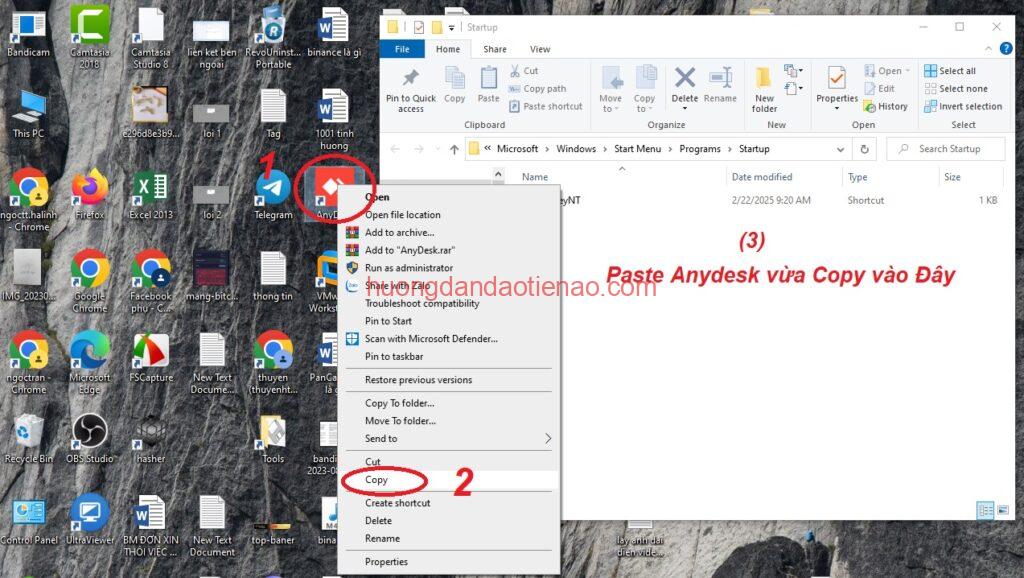Click inside the Search Startup box
This screenshot has width=1024, height=578.
(950, 148)
